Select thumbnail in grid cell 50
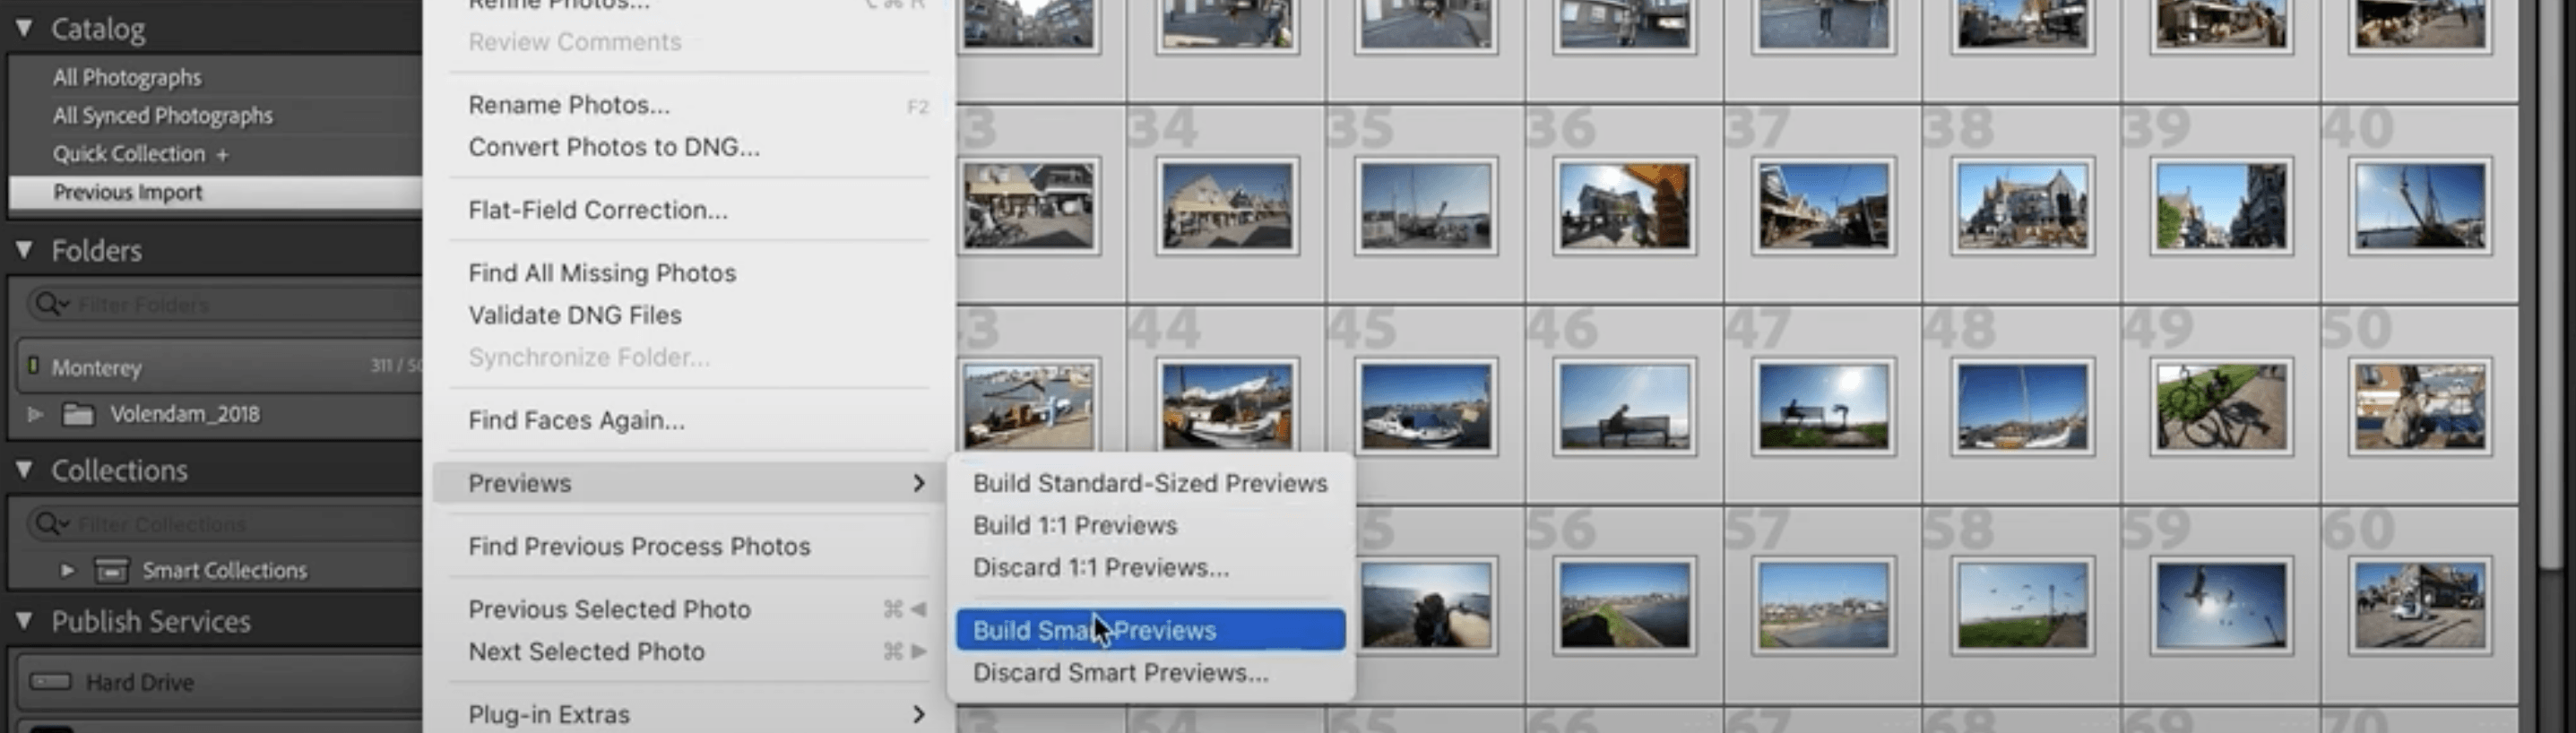 (2419, 407)
